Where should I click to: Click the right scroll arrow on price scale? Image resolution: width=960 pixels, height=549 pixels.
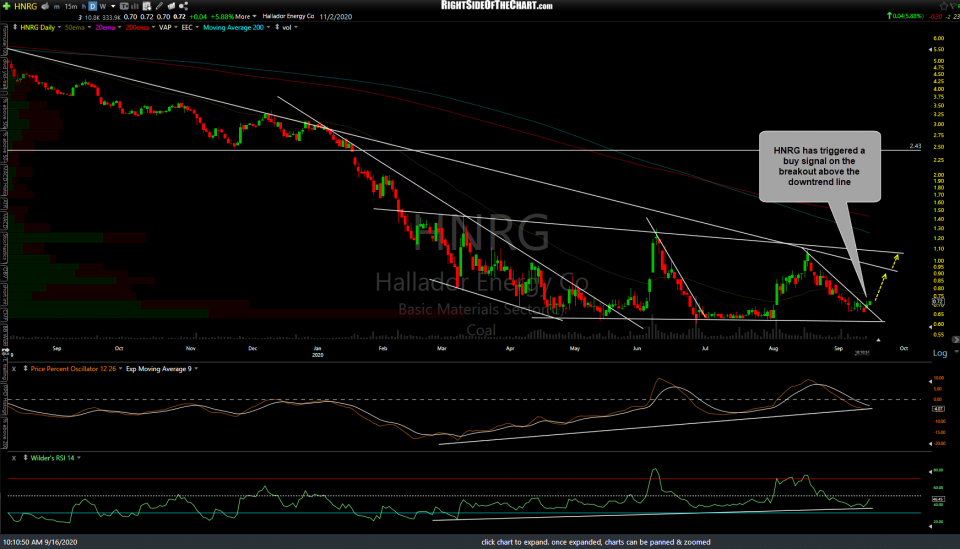point(955,340)
